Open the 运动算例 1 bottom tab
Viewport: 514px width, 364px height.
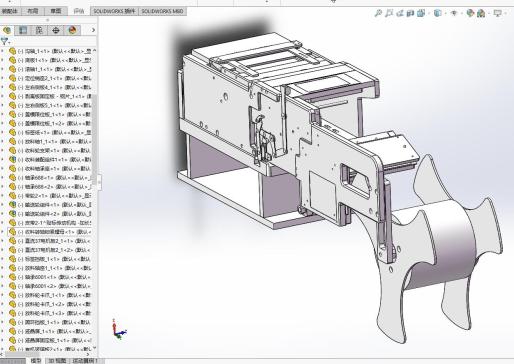[85, 361]
